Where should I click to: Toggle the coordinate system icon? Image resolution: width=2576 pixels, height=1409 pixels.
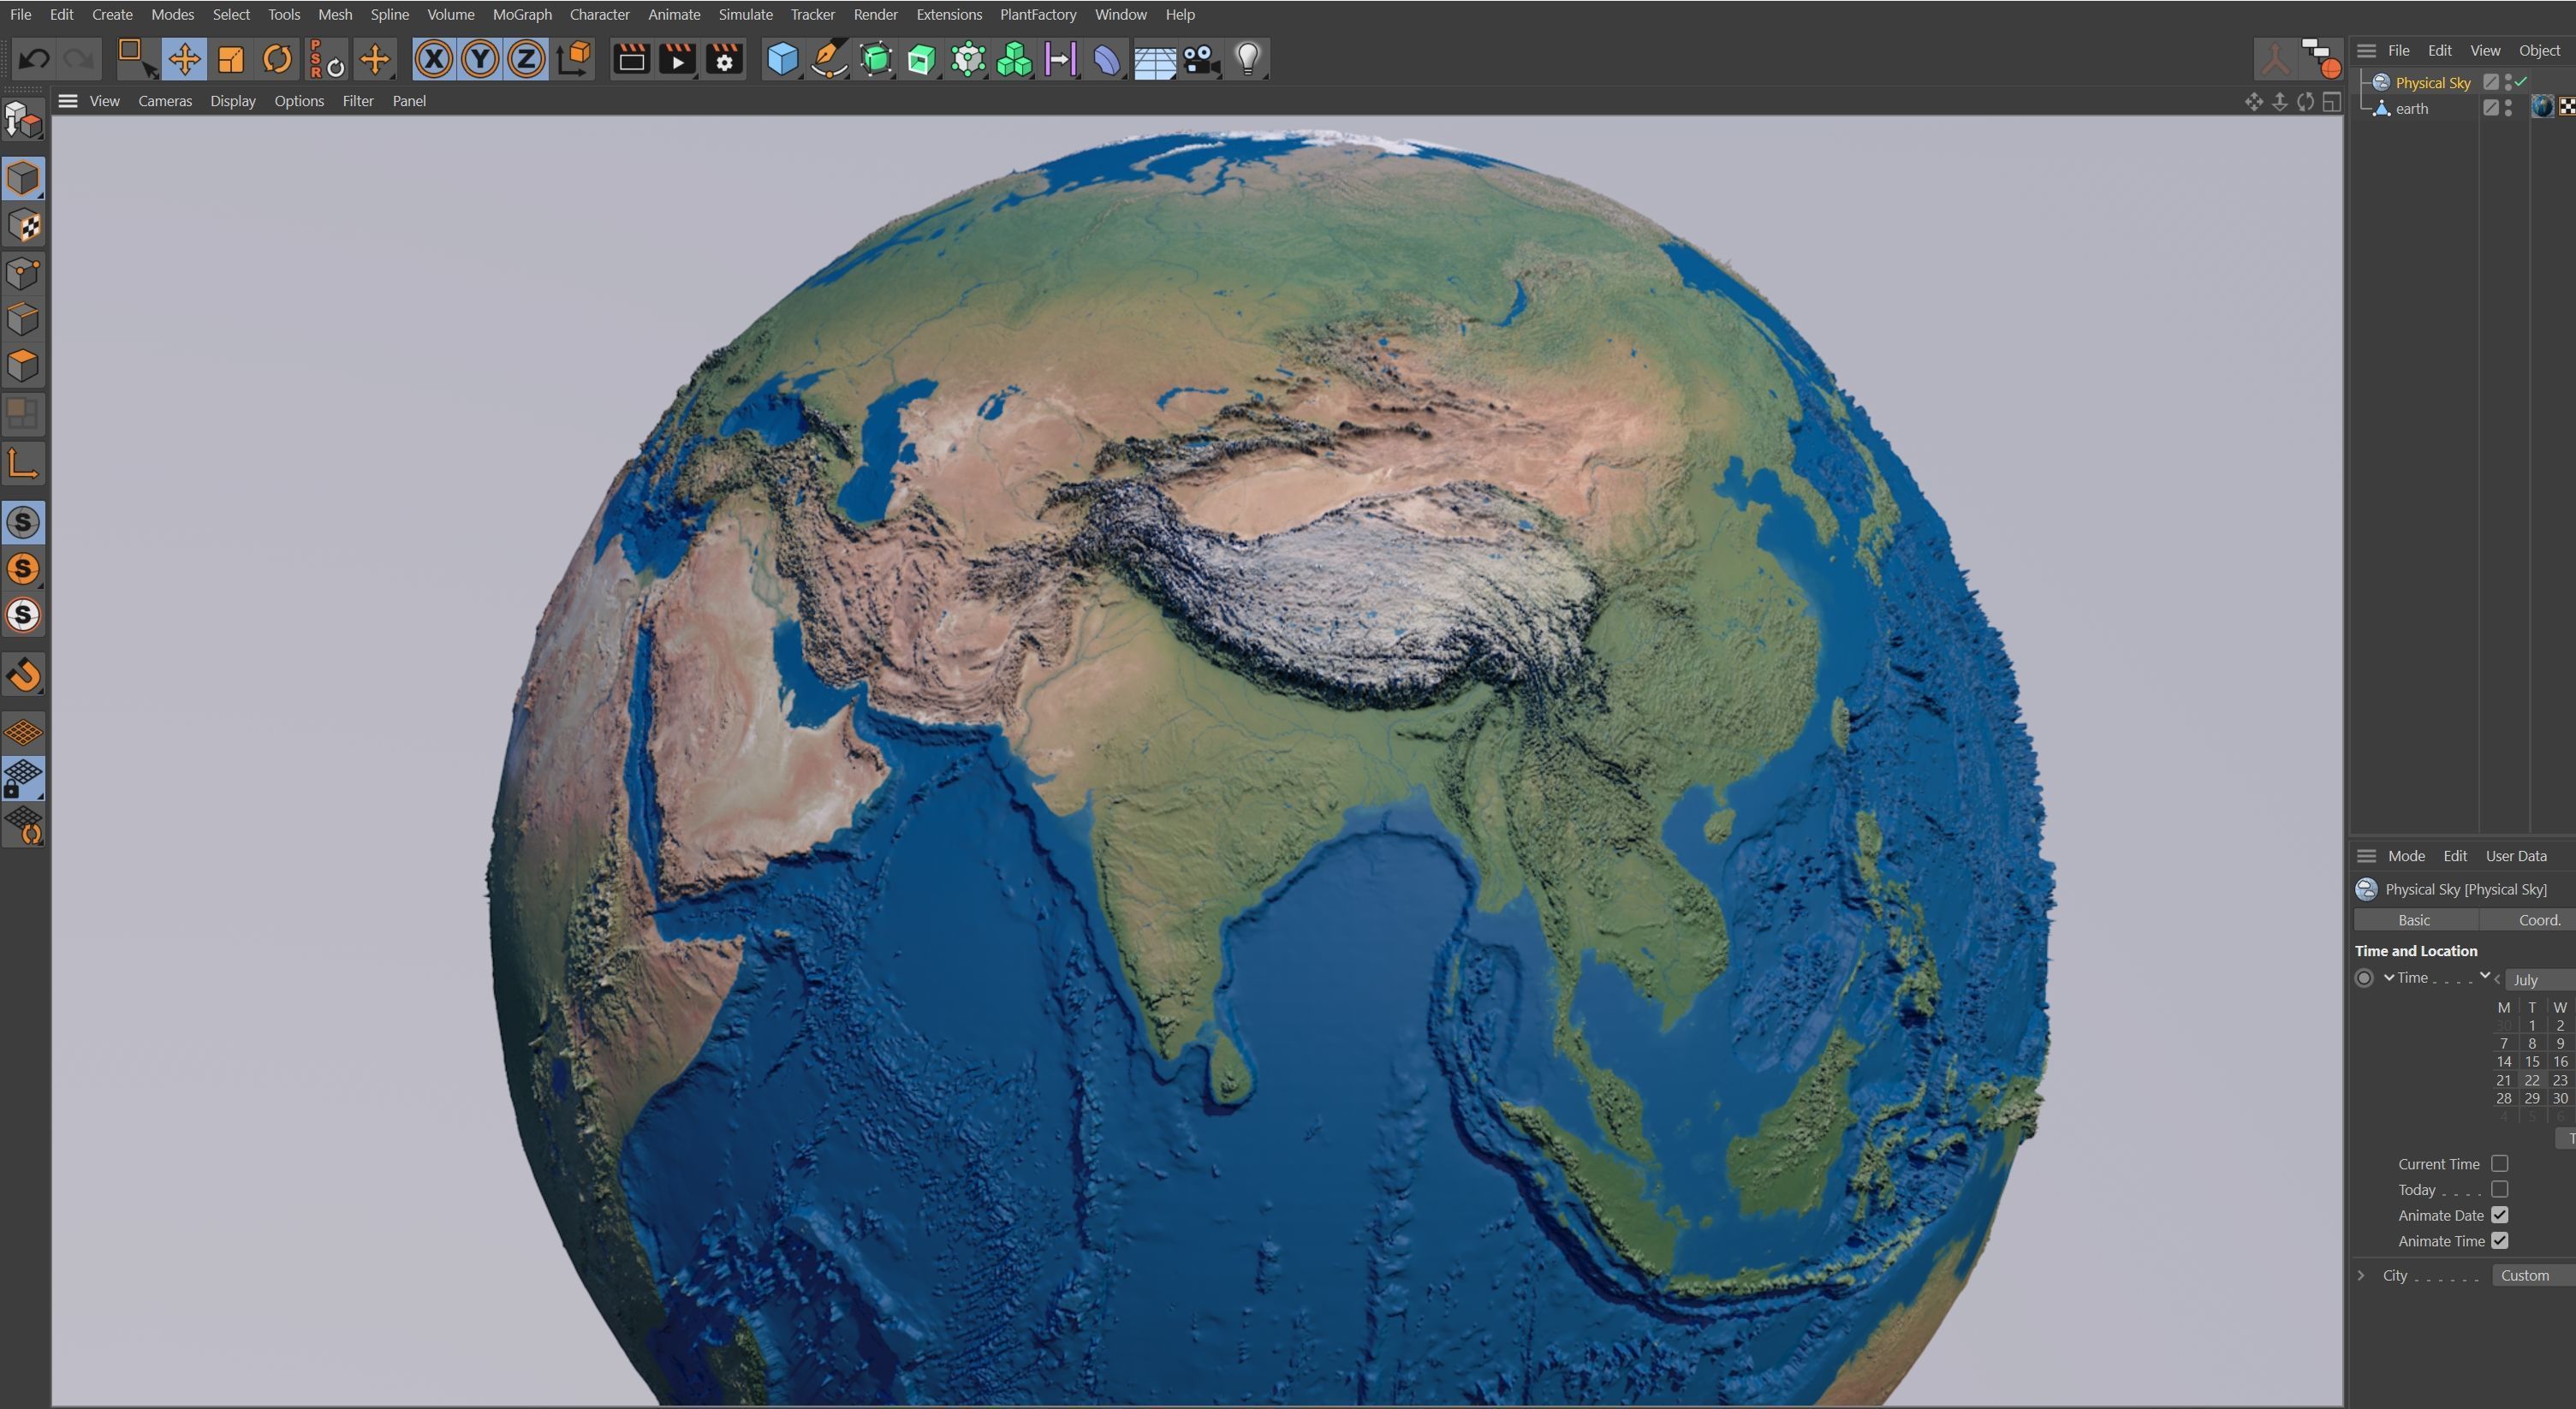574,59
